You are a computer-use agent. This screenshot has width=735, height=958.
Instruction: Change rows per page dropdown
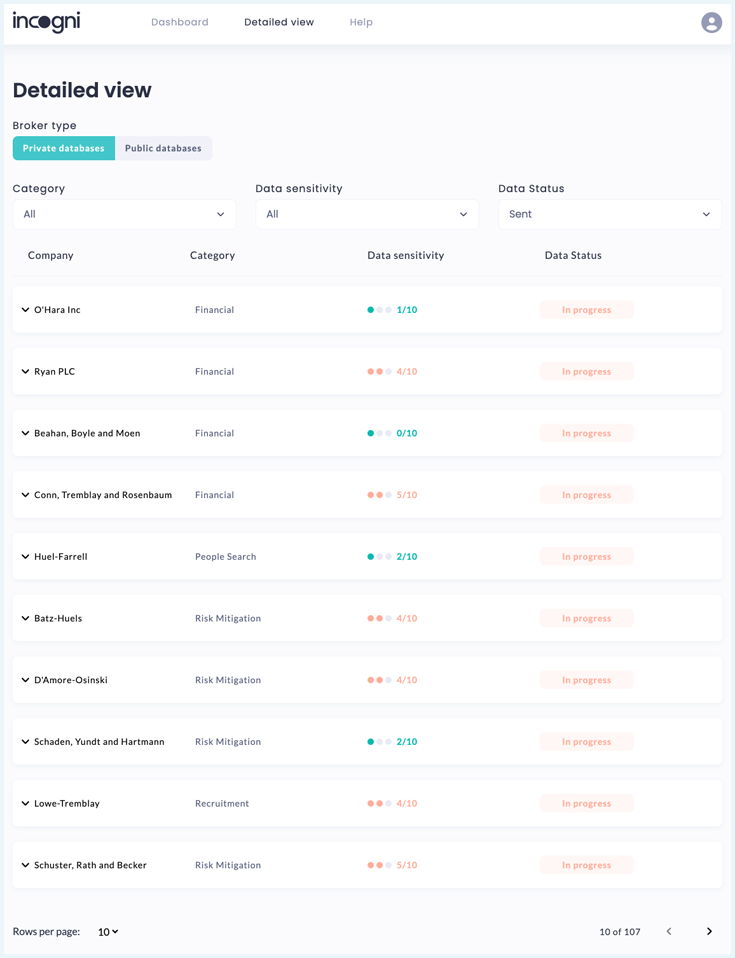(x=108, y=932)
